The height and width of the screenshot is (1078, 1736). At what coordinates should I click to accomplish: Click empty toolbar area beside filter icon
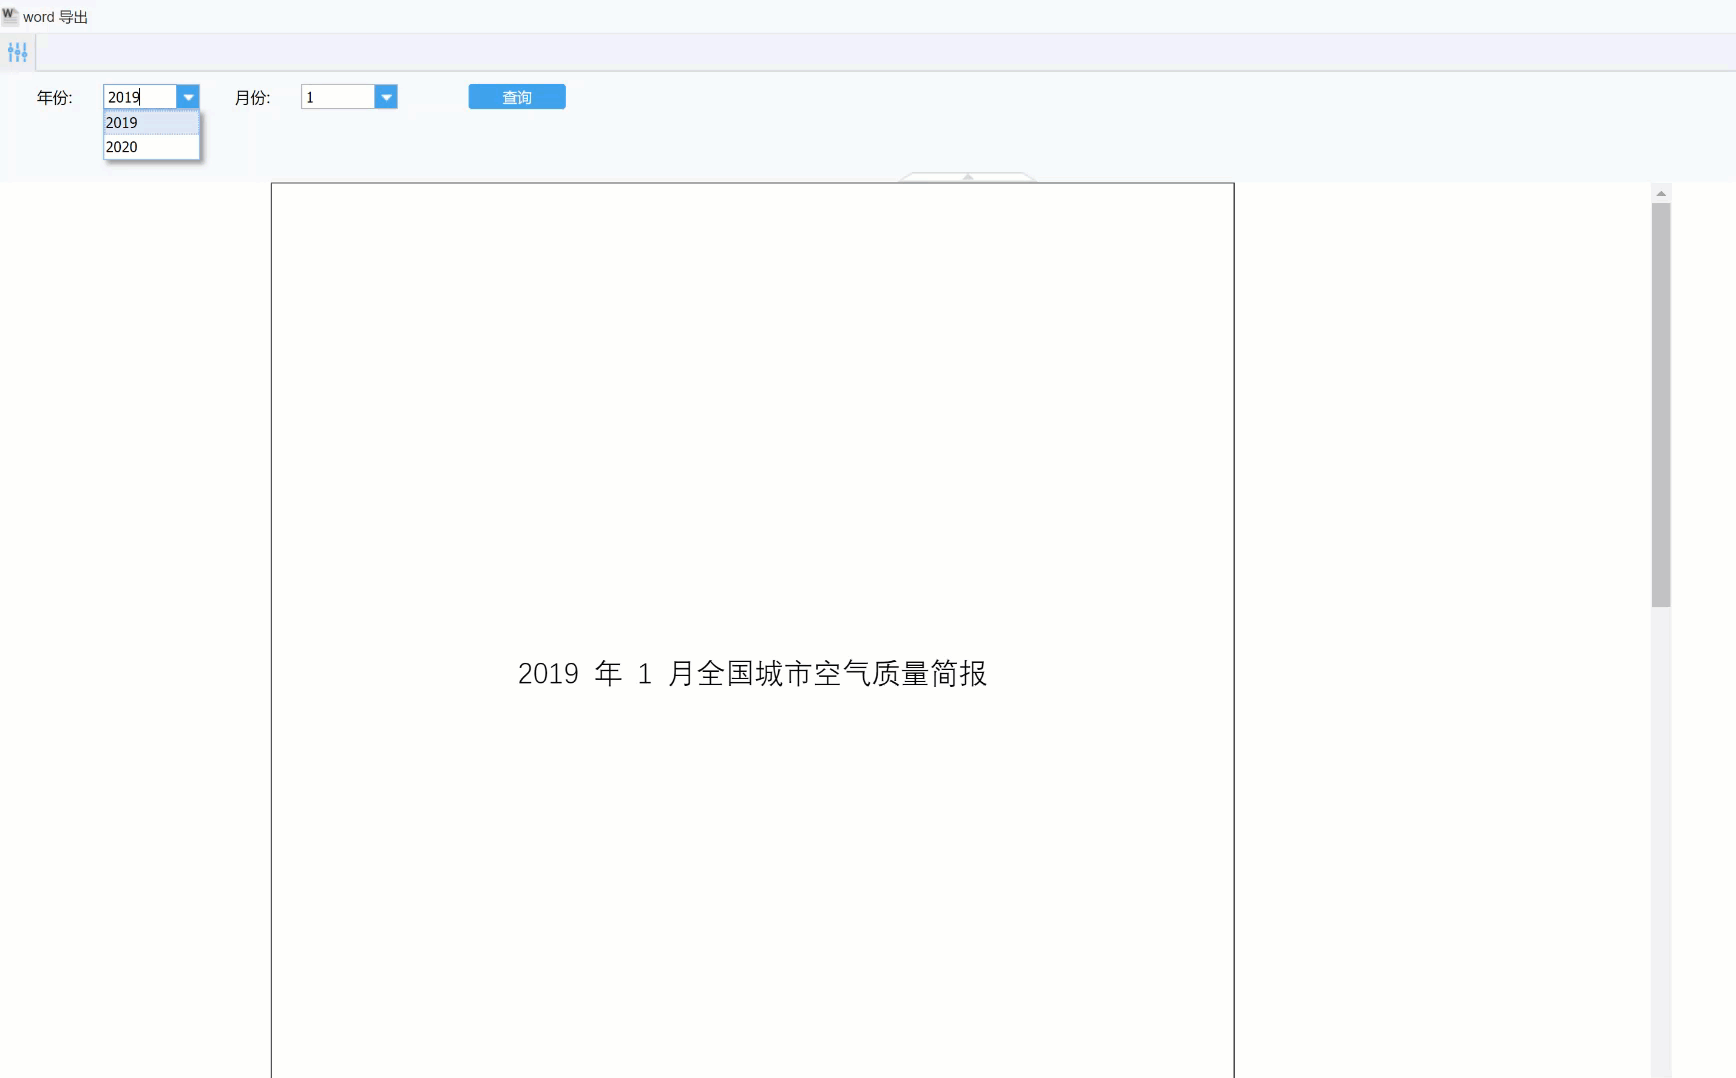(x=880, y=52)
